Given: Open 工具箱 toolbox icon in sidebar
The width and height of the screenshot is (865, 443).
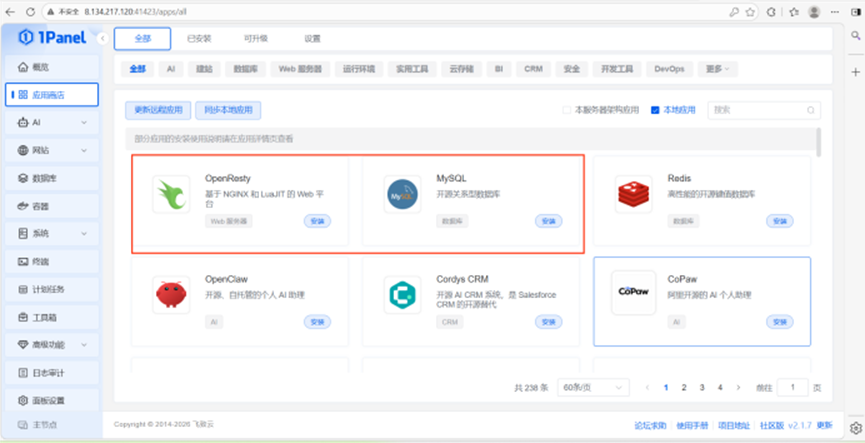Looking at the screenshot, I should (x=23, y=317).
